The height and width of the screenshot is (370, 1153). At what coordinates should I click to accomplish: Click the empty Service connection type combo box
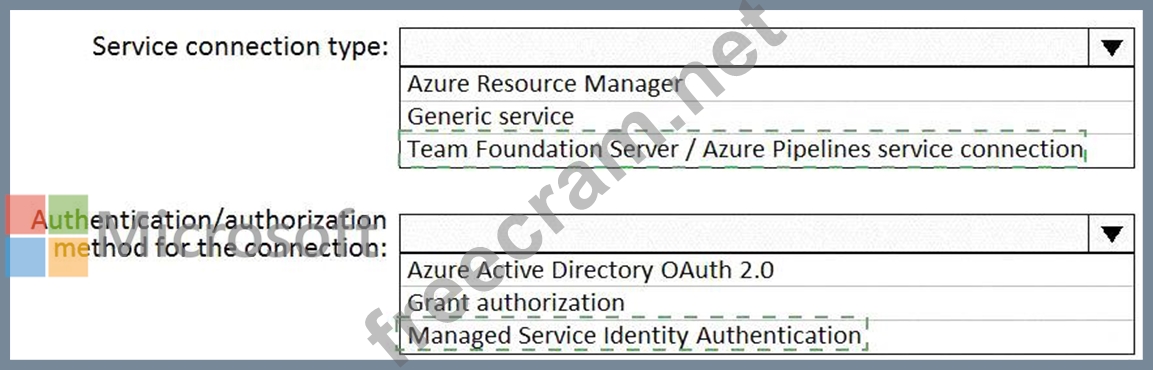[x=744, y=48]
